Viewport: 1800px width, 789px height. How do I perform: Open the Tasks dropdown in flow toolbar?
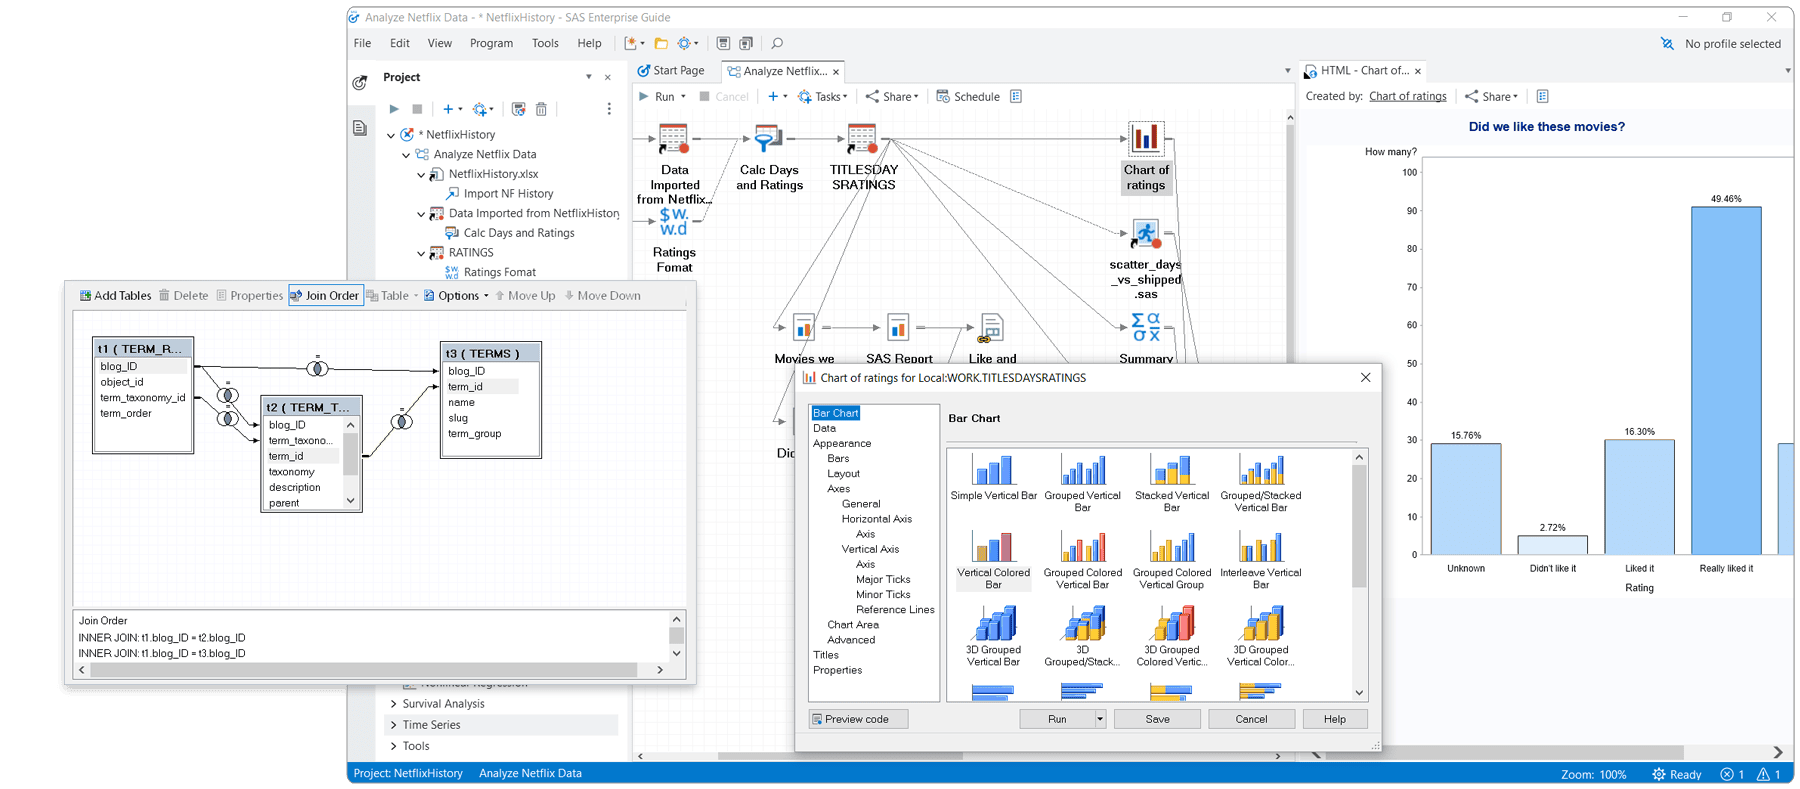pyautogui.click(x=822, y=97)
